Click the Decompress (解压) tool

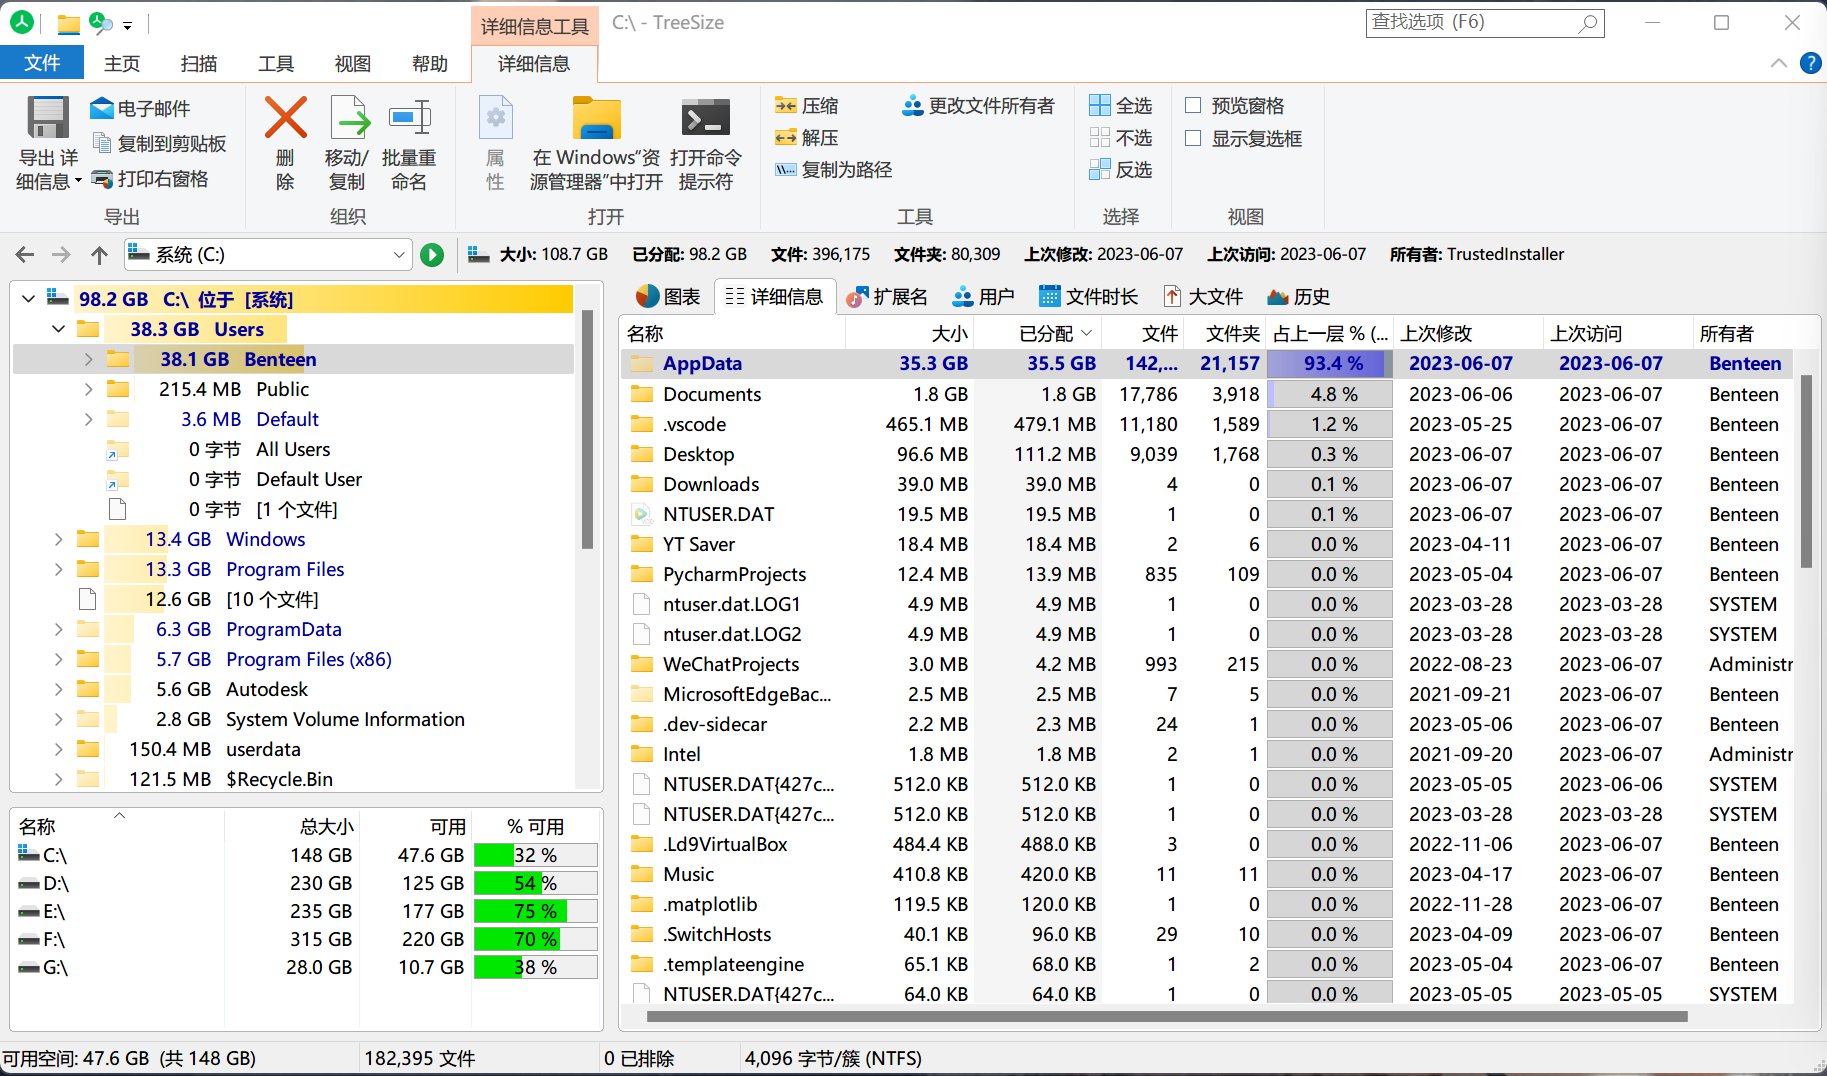[x=807, y=137]
